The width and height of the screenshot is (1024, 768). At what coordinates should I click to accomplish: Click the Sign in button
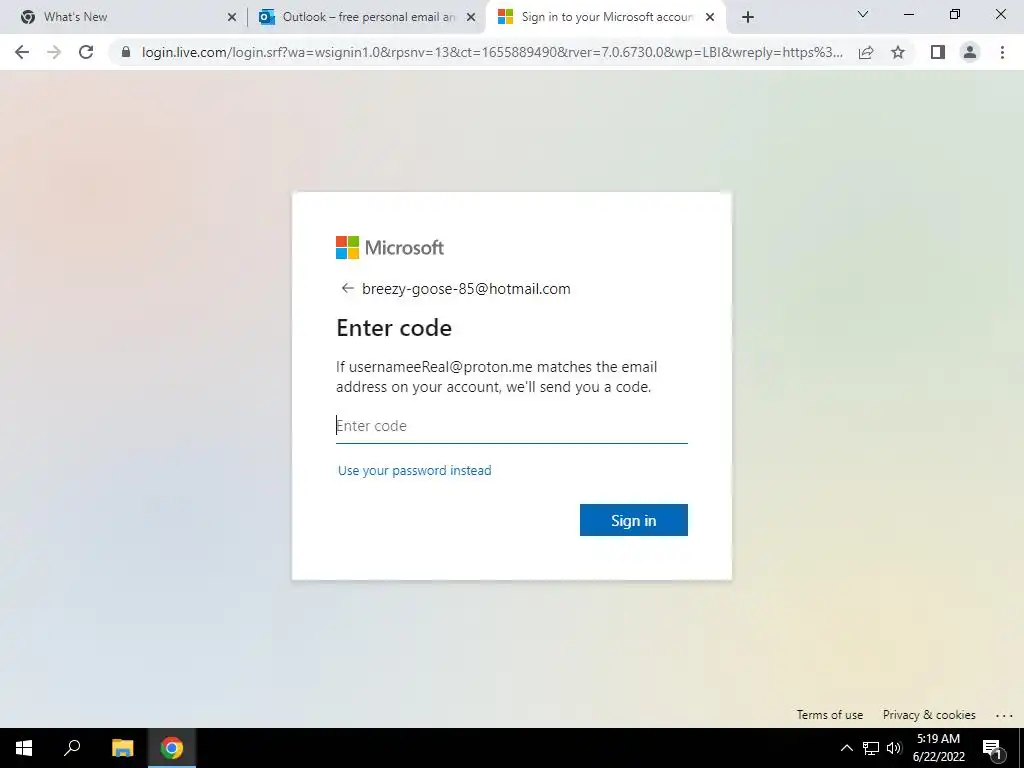pos(633,520)
